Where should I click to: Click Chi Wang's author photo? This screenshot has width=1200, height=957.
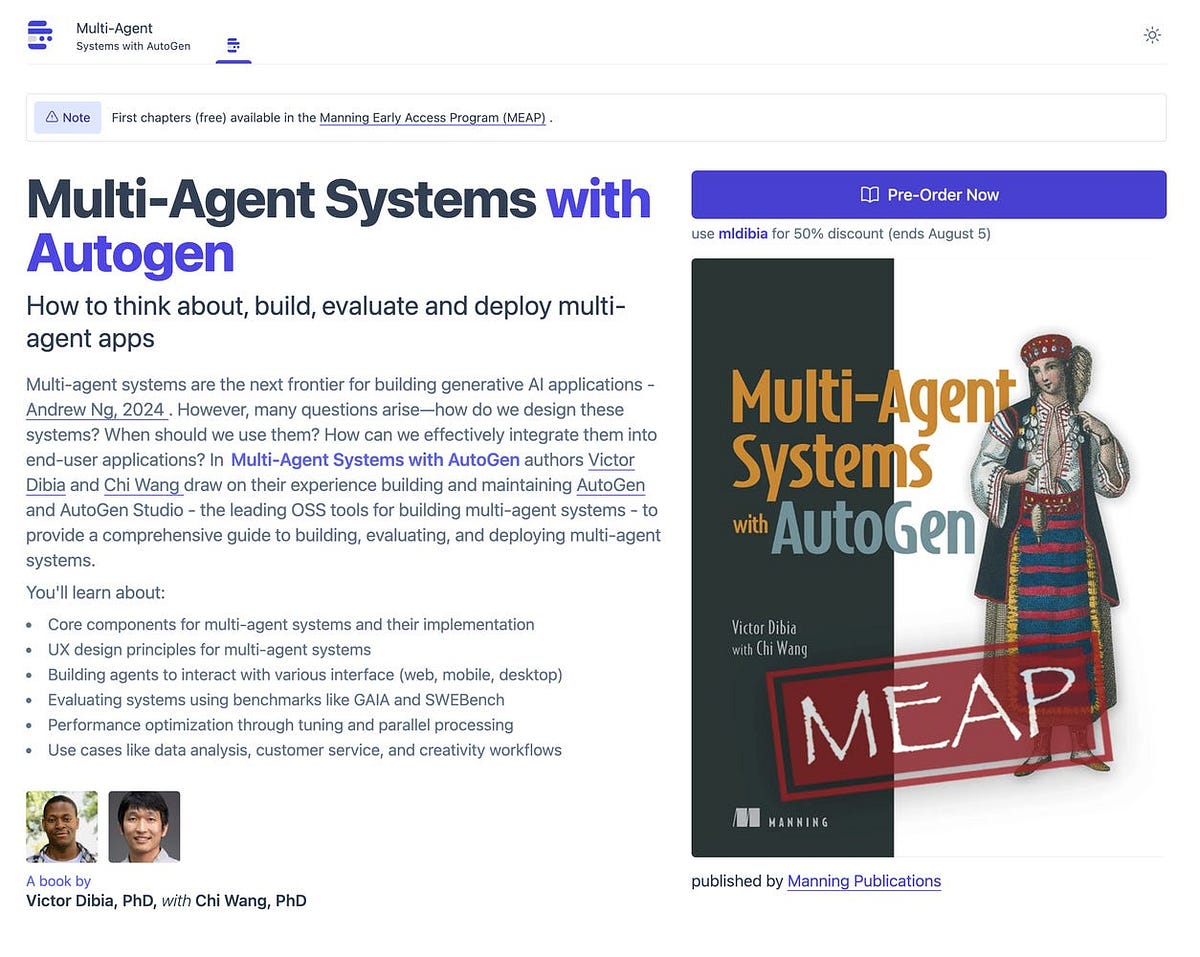click(x=144, y=826)
